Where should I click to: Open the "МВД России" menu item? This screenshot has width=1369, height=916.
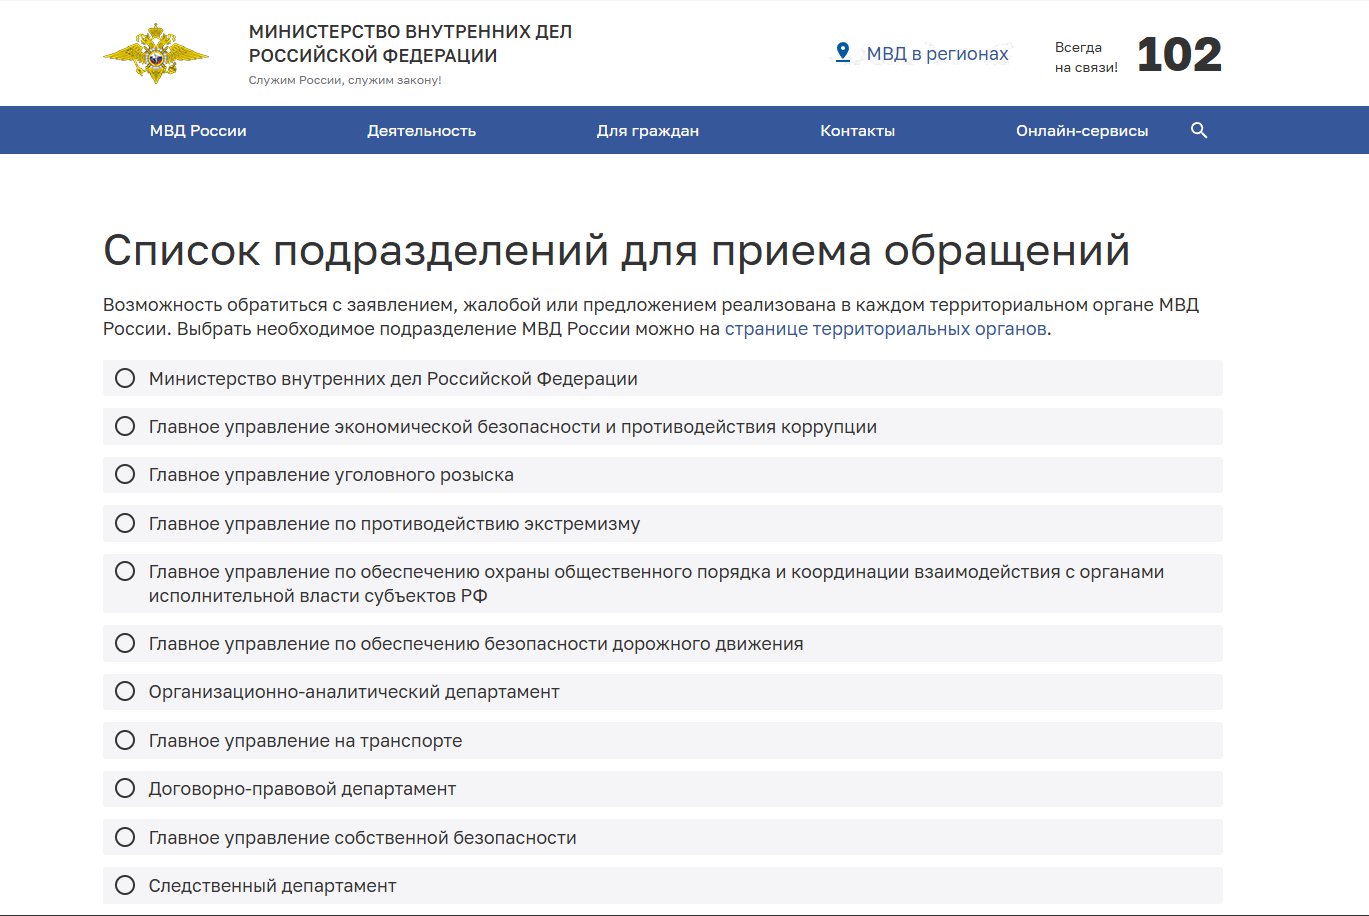[x=198, y=131]
